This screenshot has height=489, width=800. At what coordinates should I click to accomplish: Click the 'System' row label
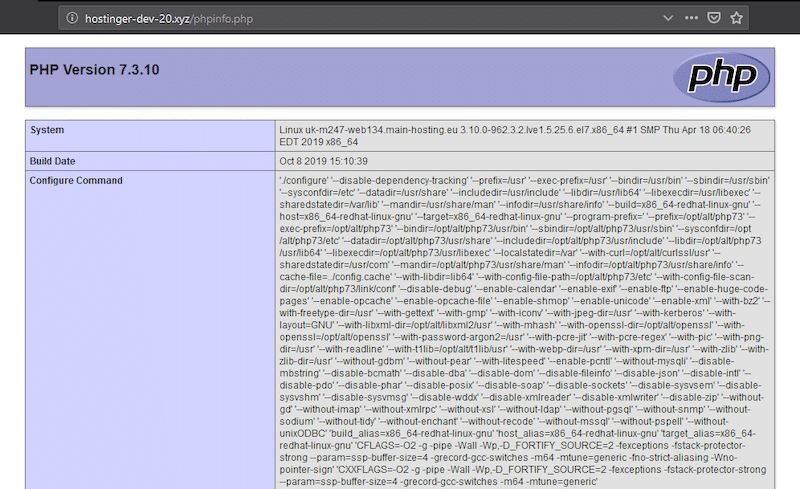47,130
